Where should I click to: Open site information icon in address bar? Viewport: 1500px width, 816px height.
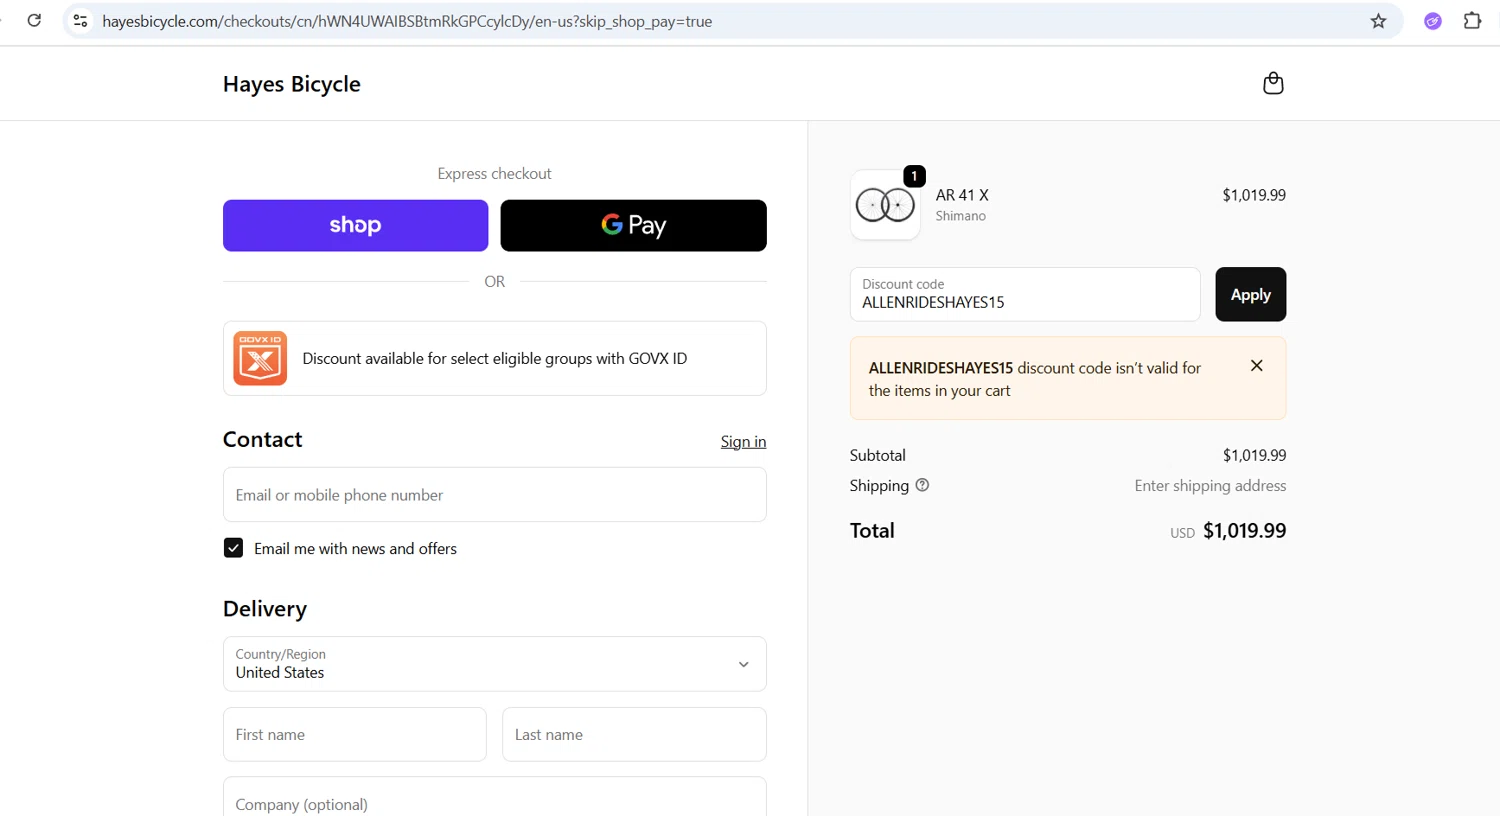pos(81,21)
